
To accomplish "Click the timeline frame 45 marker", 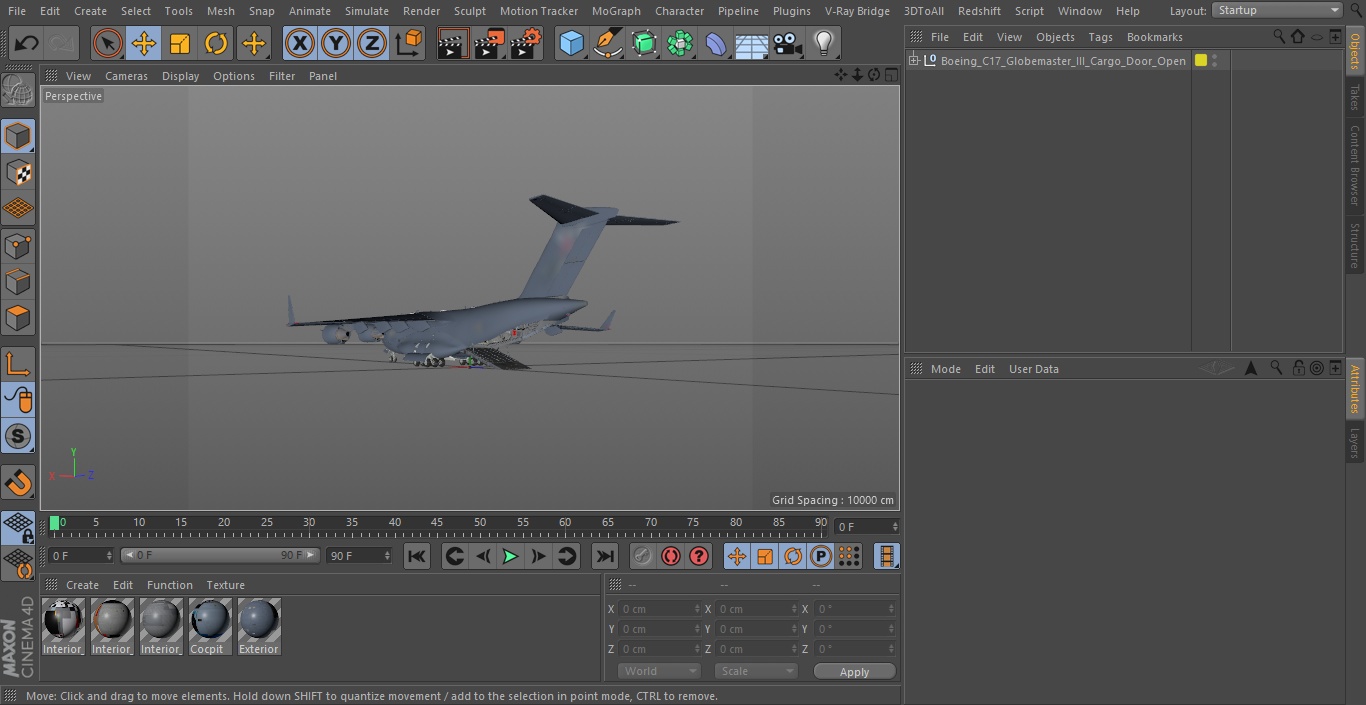I will [437, 523].
